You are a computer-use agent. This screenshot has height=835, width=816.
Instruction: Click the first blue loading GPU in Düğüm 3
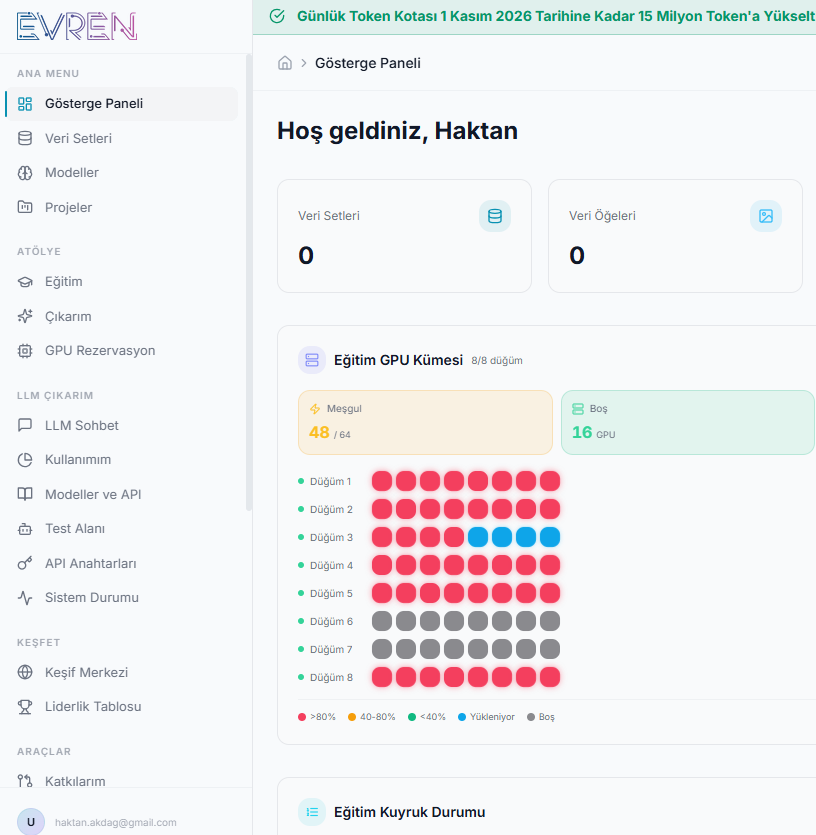point(478,537)
